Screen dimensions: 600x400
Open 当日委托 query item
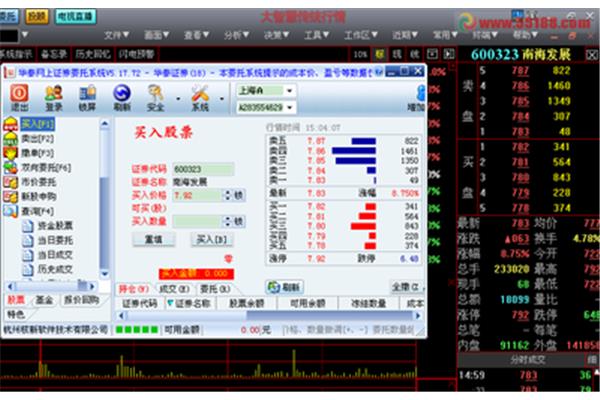(55, 240)
